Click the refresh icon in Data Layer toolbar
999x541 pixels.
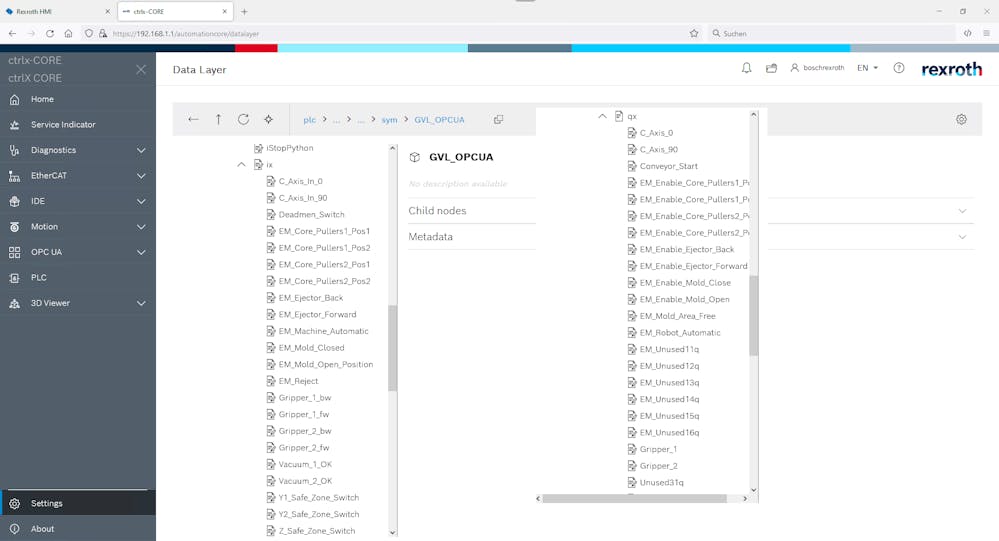click(243, 119)
